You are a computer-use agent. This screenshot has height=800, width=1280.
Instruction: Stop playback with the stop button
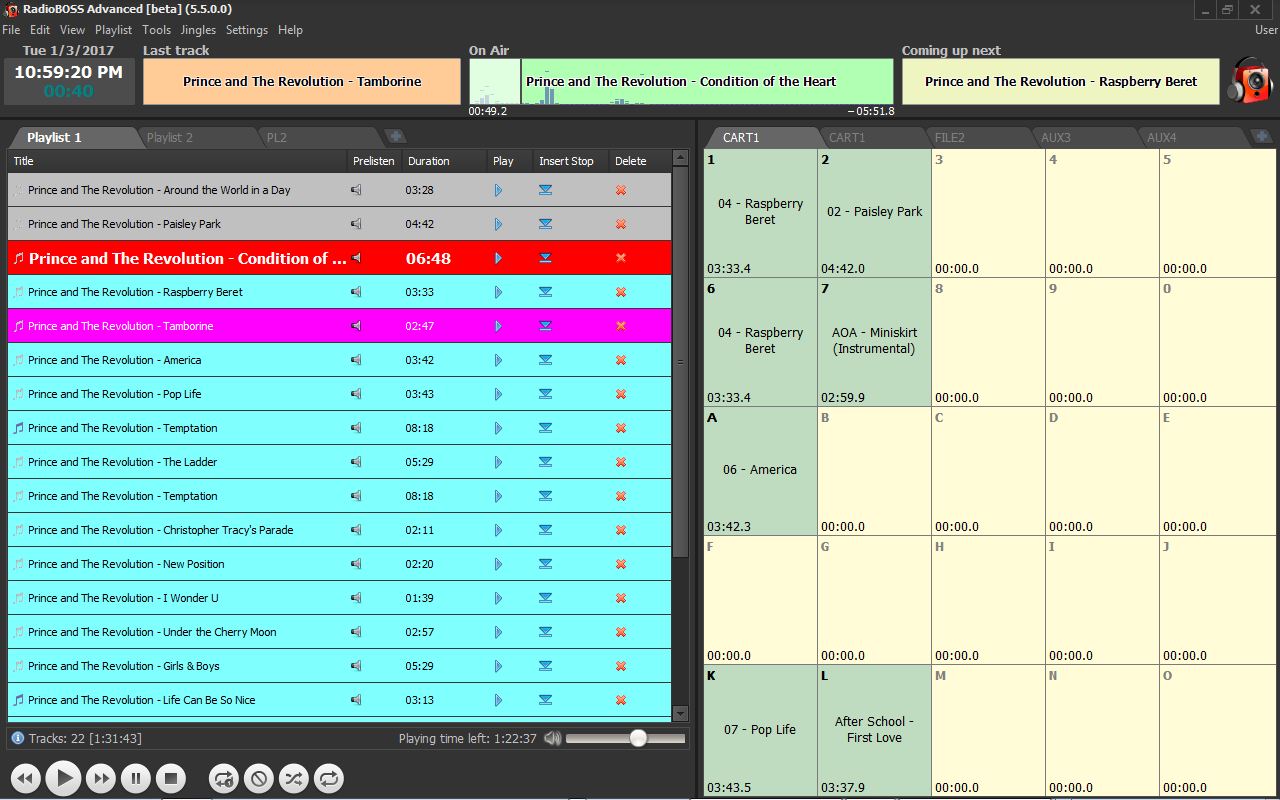tap(170, 777)
